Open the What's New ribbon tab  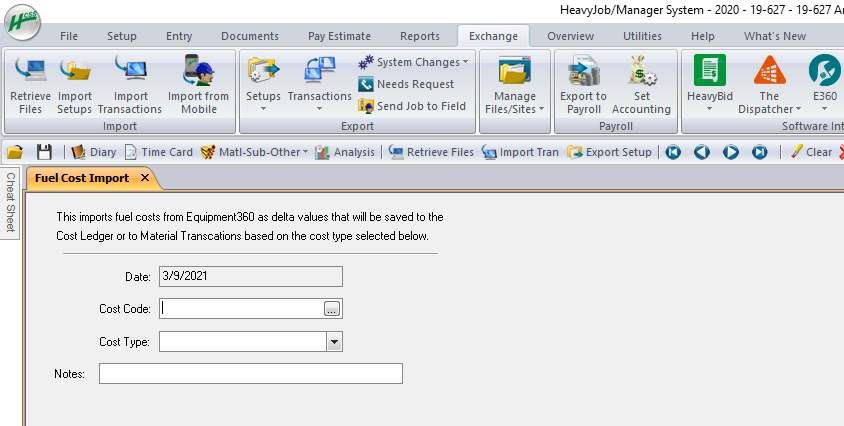coord(775,36)
